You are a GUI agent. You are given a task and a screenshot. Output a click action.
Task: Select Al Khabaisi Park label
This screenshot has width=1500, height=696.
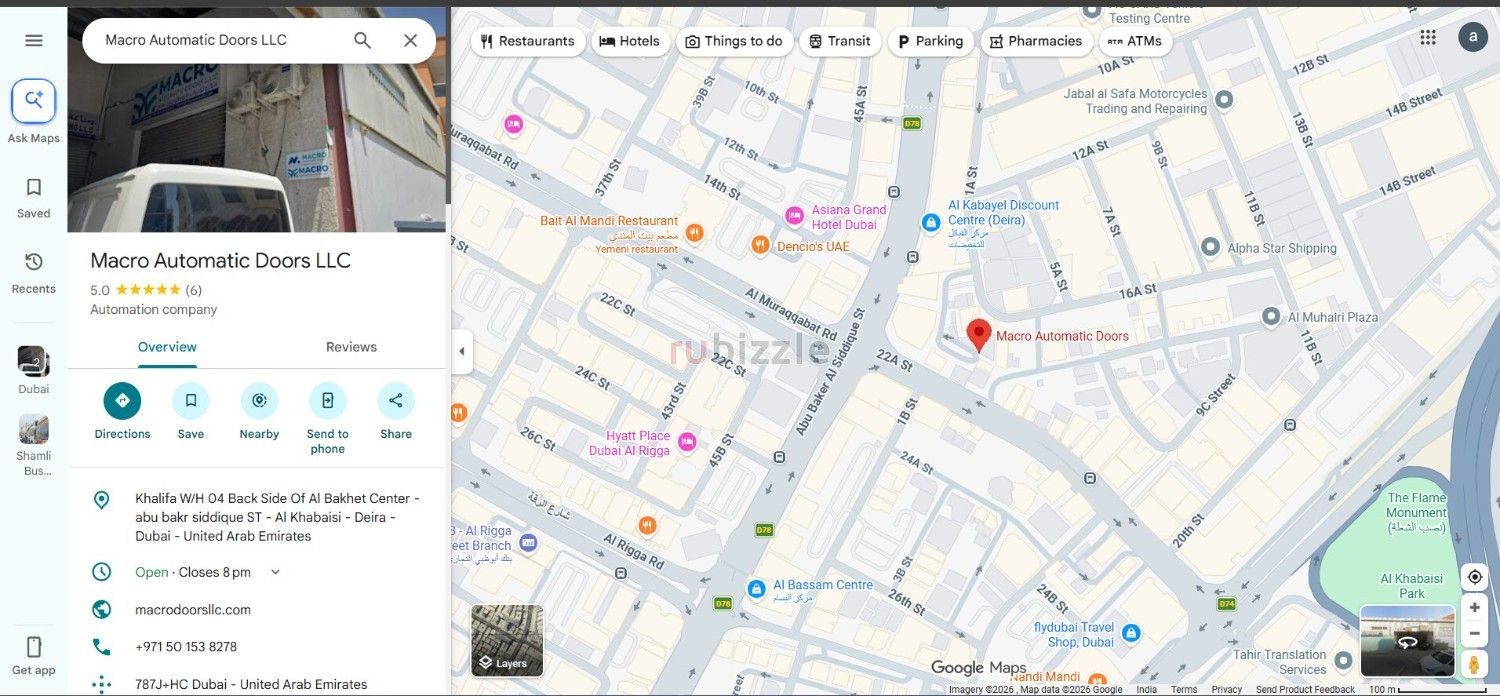(1411, 586)
